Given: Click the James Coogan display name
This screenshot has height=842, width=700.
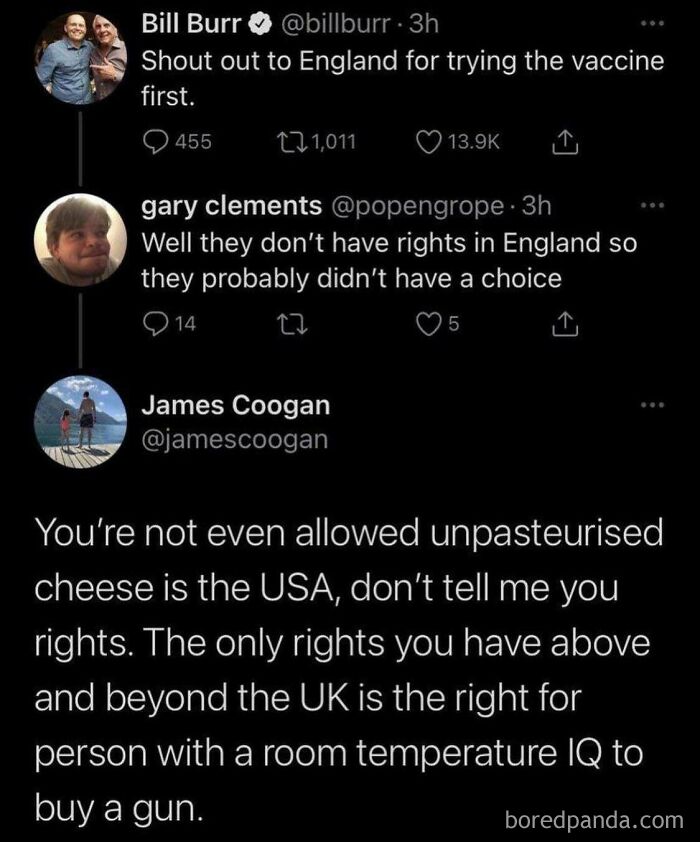Looking at the screenshot, I should point(236,406).
